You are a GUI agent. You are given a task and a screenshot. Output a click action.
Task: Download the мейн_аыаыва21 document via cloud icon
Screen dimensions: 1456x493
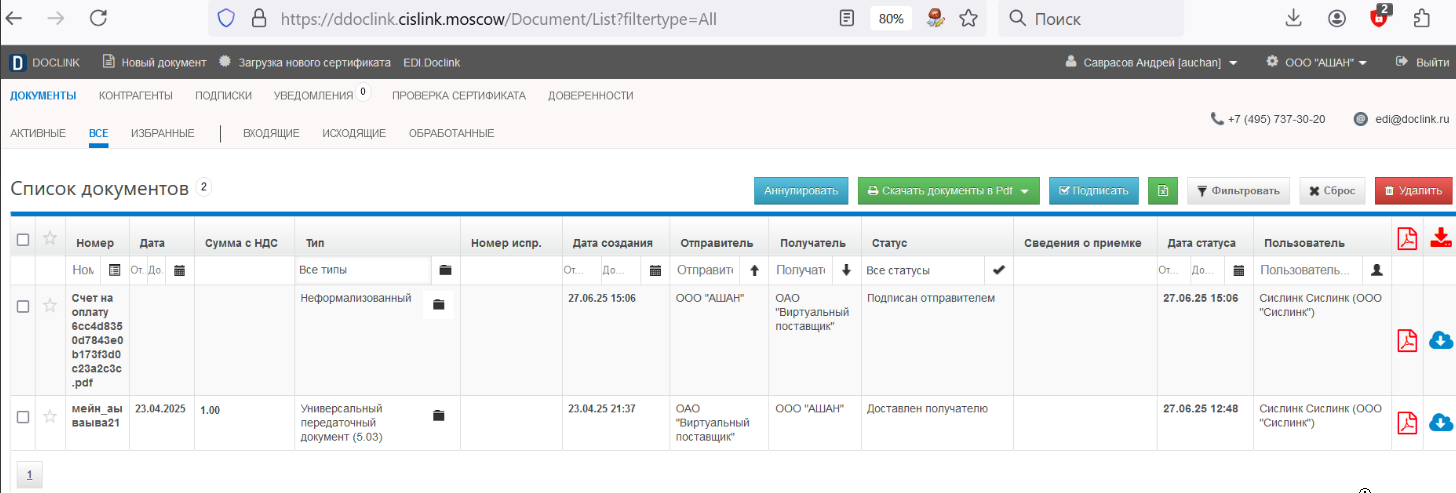[1441, 422]
